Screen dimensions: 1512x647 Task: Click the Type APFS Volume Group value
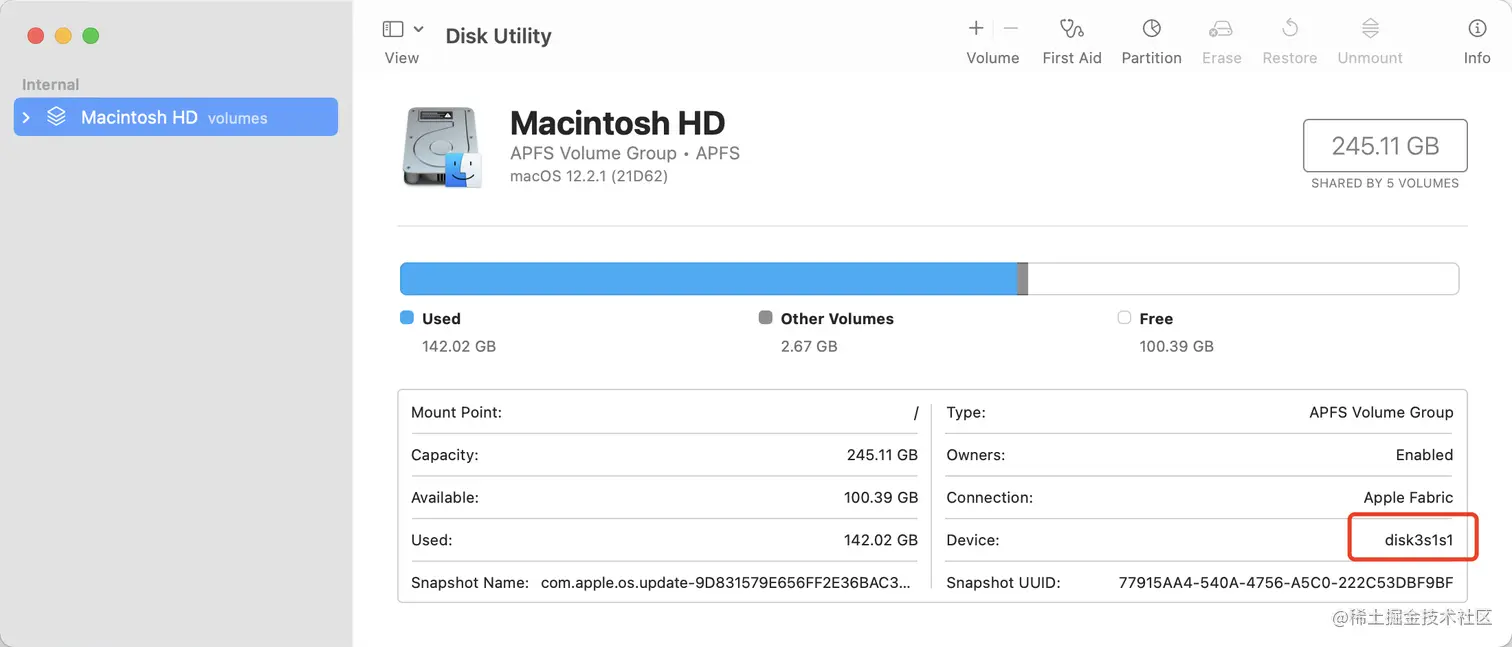[1381, 412]
